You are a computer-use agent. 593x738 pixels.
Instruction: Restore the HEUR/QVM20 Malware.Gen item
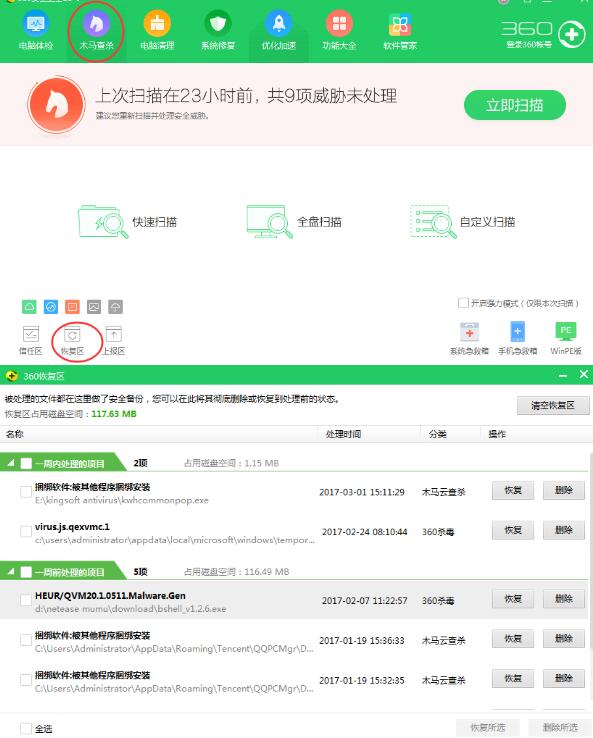coord(513,599)
